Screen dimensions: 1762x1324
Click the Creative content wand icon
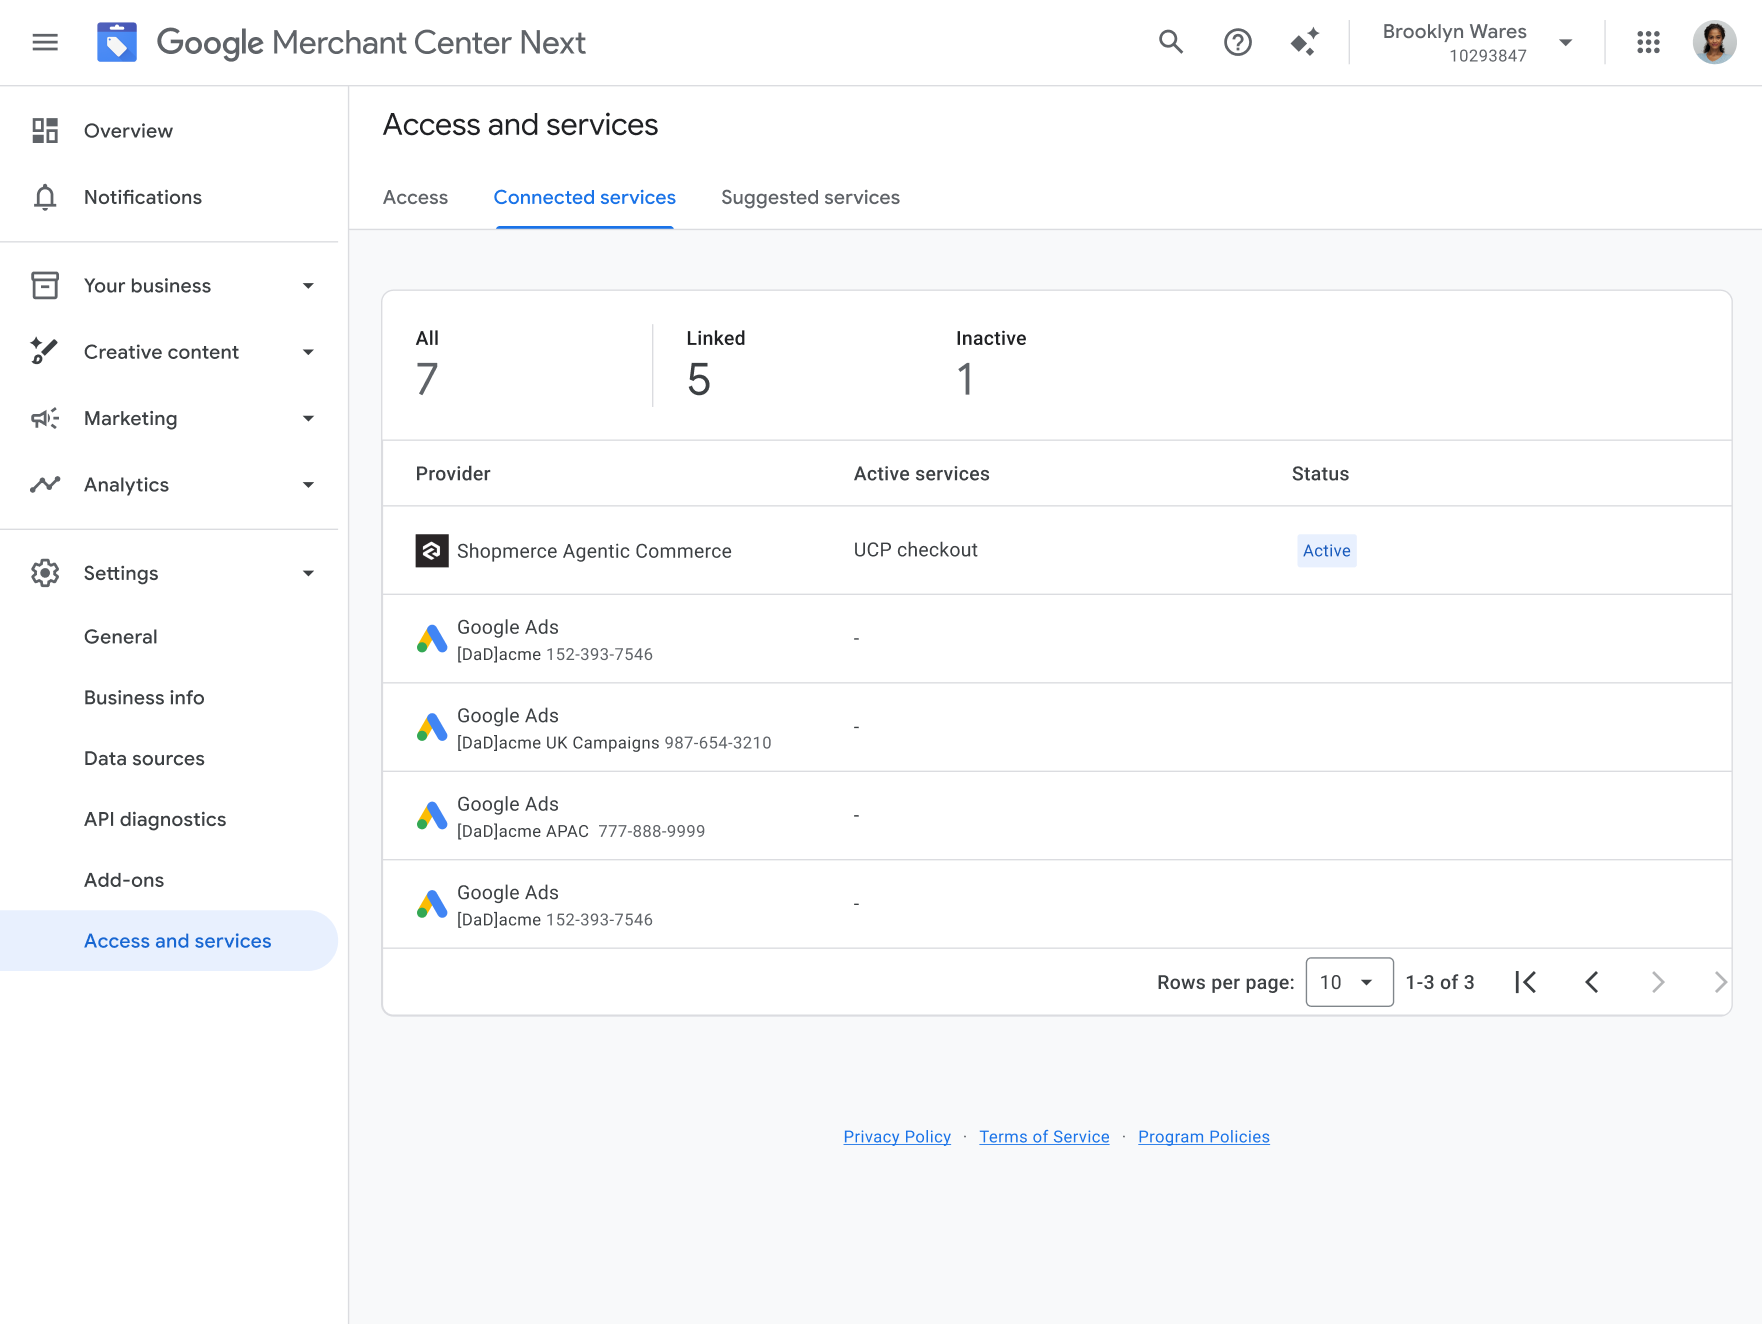45,351
